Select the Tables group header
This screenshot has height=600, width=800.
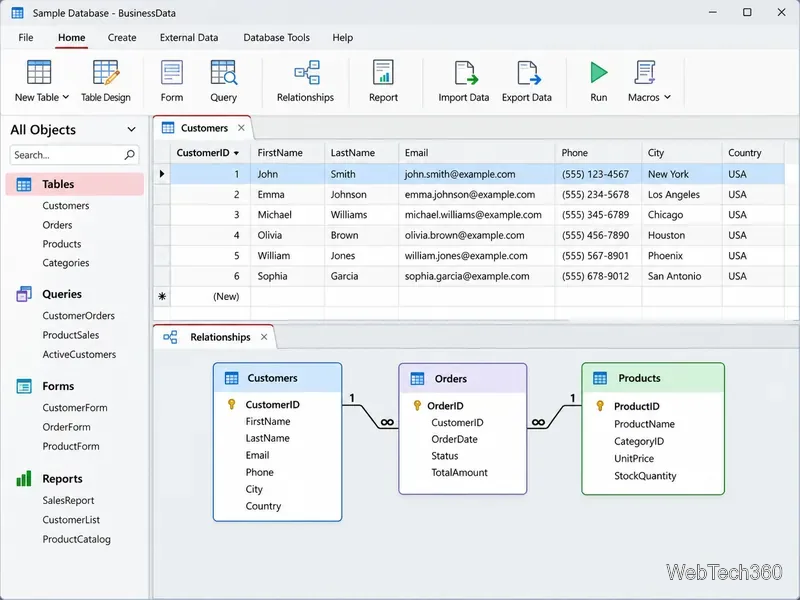(x=74, y=184)
